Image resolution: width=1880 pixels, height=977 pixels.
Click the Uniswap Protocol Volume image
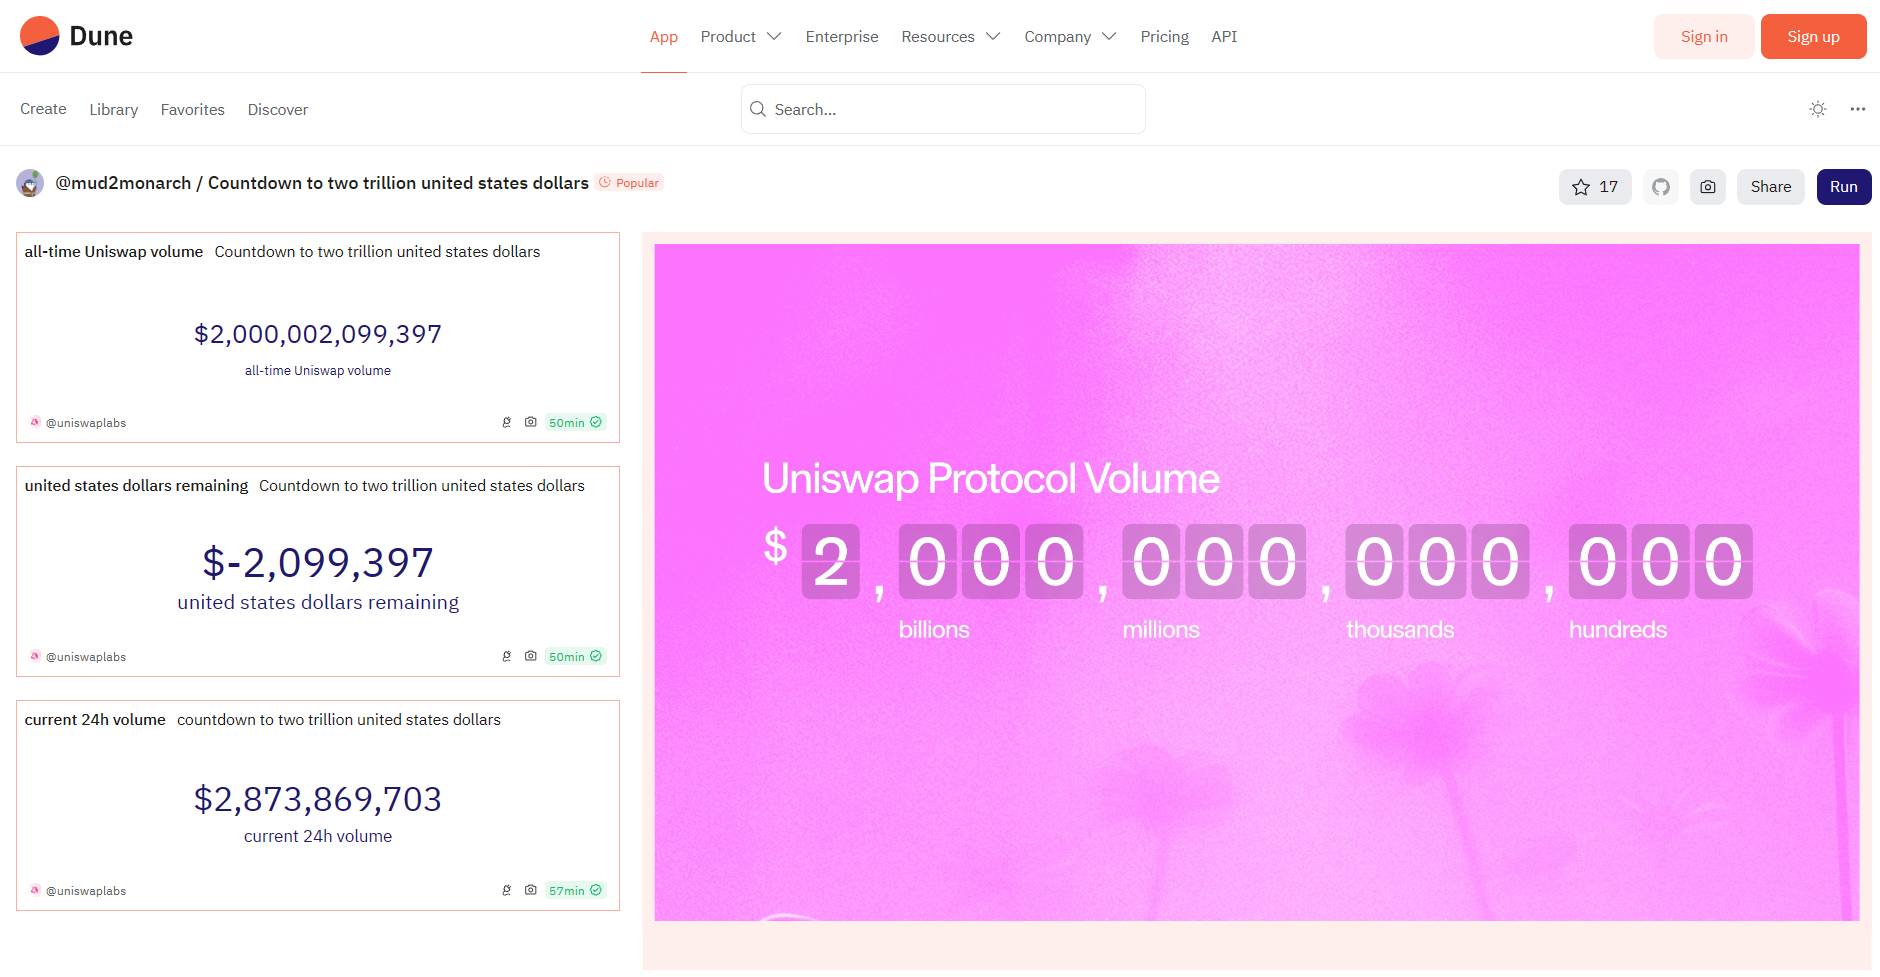(x=1256, y=582)
